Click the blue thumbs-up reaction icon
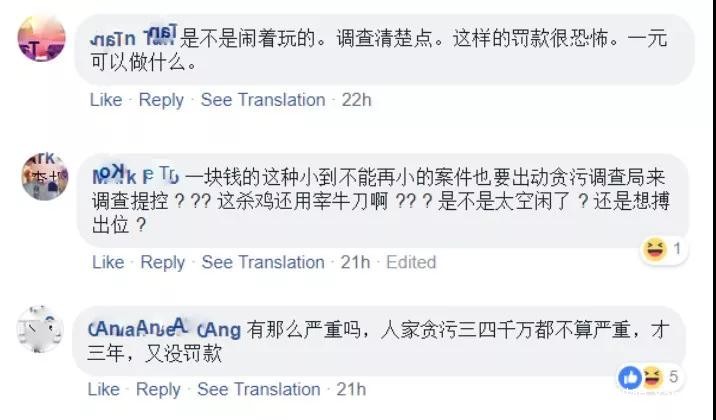Screen dimensions: 716x420 (631, 377)
